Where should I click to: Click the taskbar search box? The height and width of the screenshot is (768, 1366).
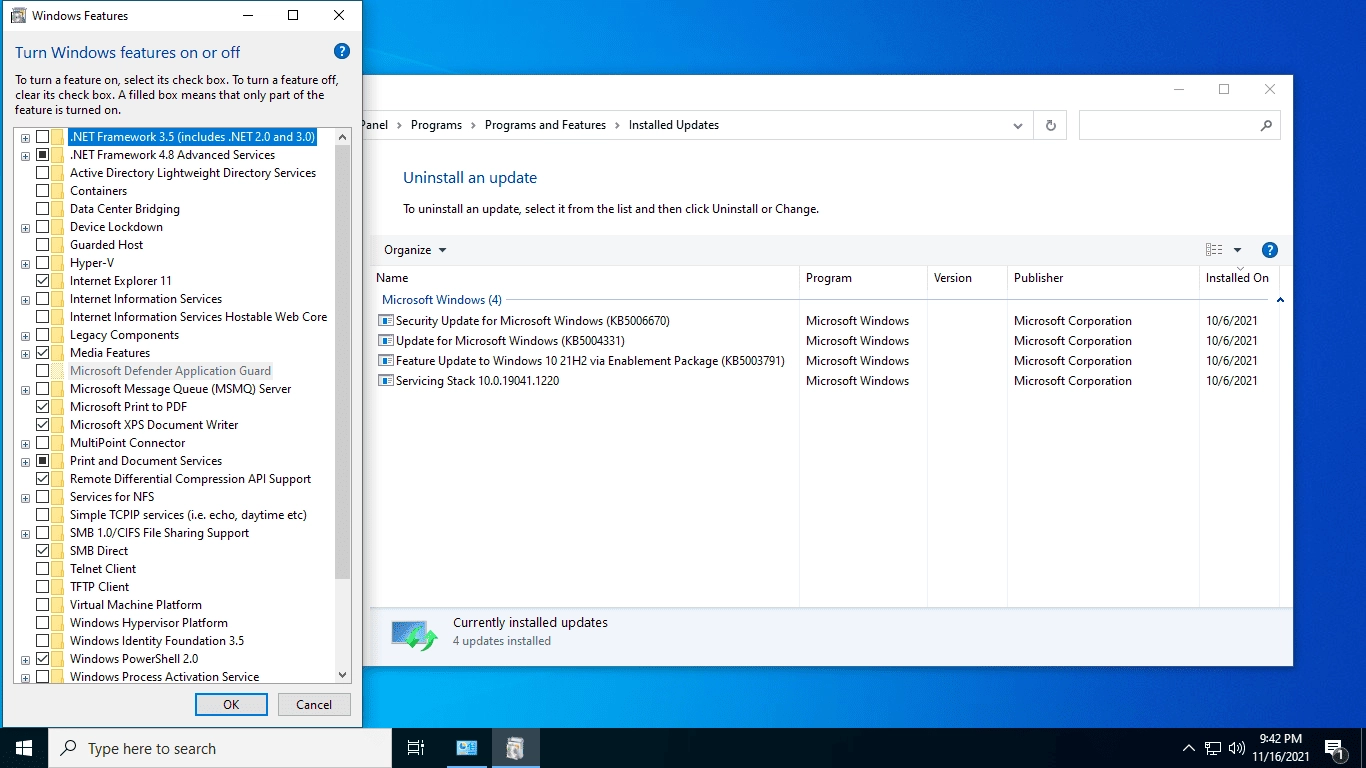220,748
